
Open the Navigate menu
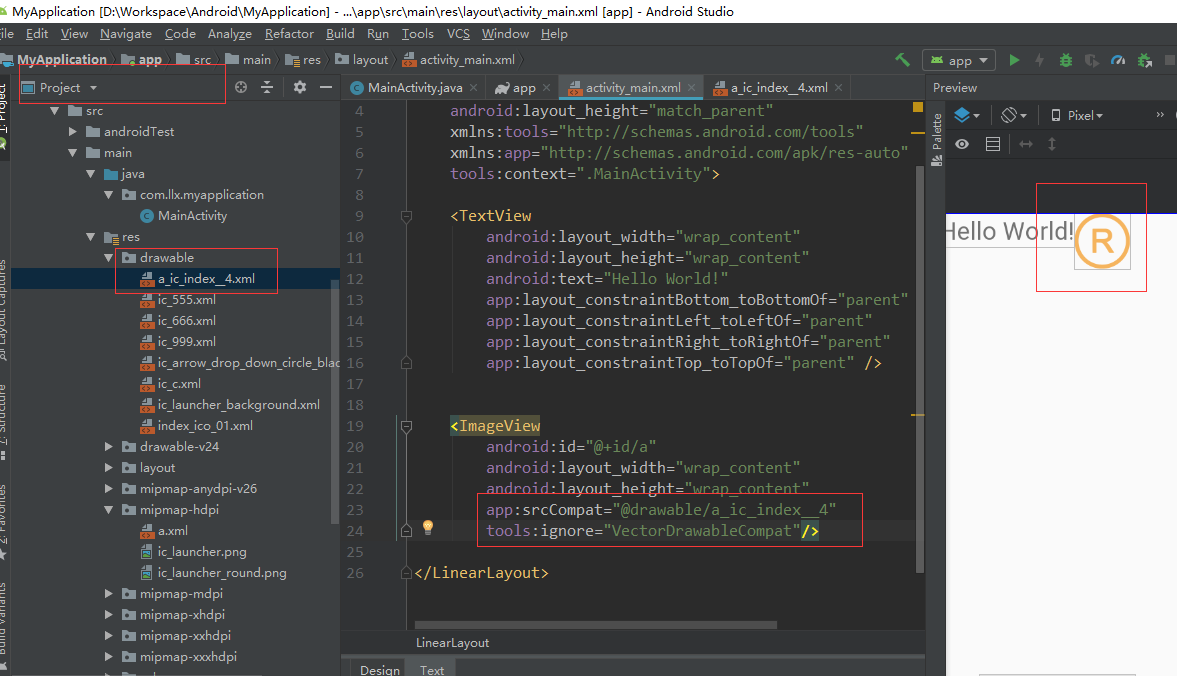click(126, 34)
